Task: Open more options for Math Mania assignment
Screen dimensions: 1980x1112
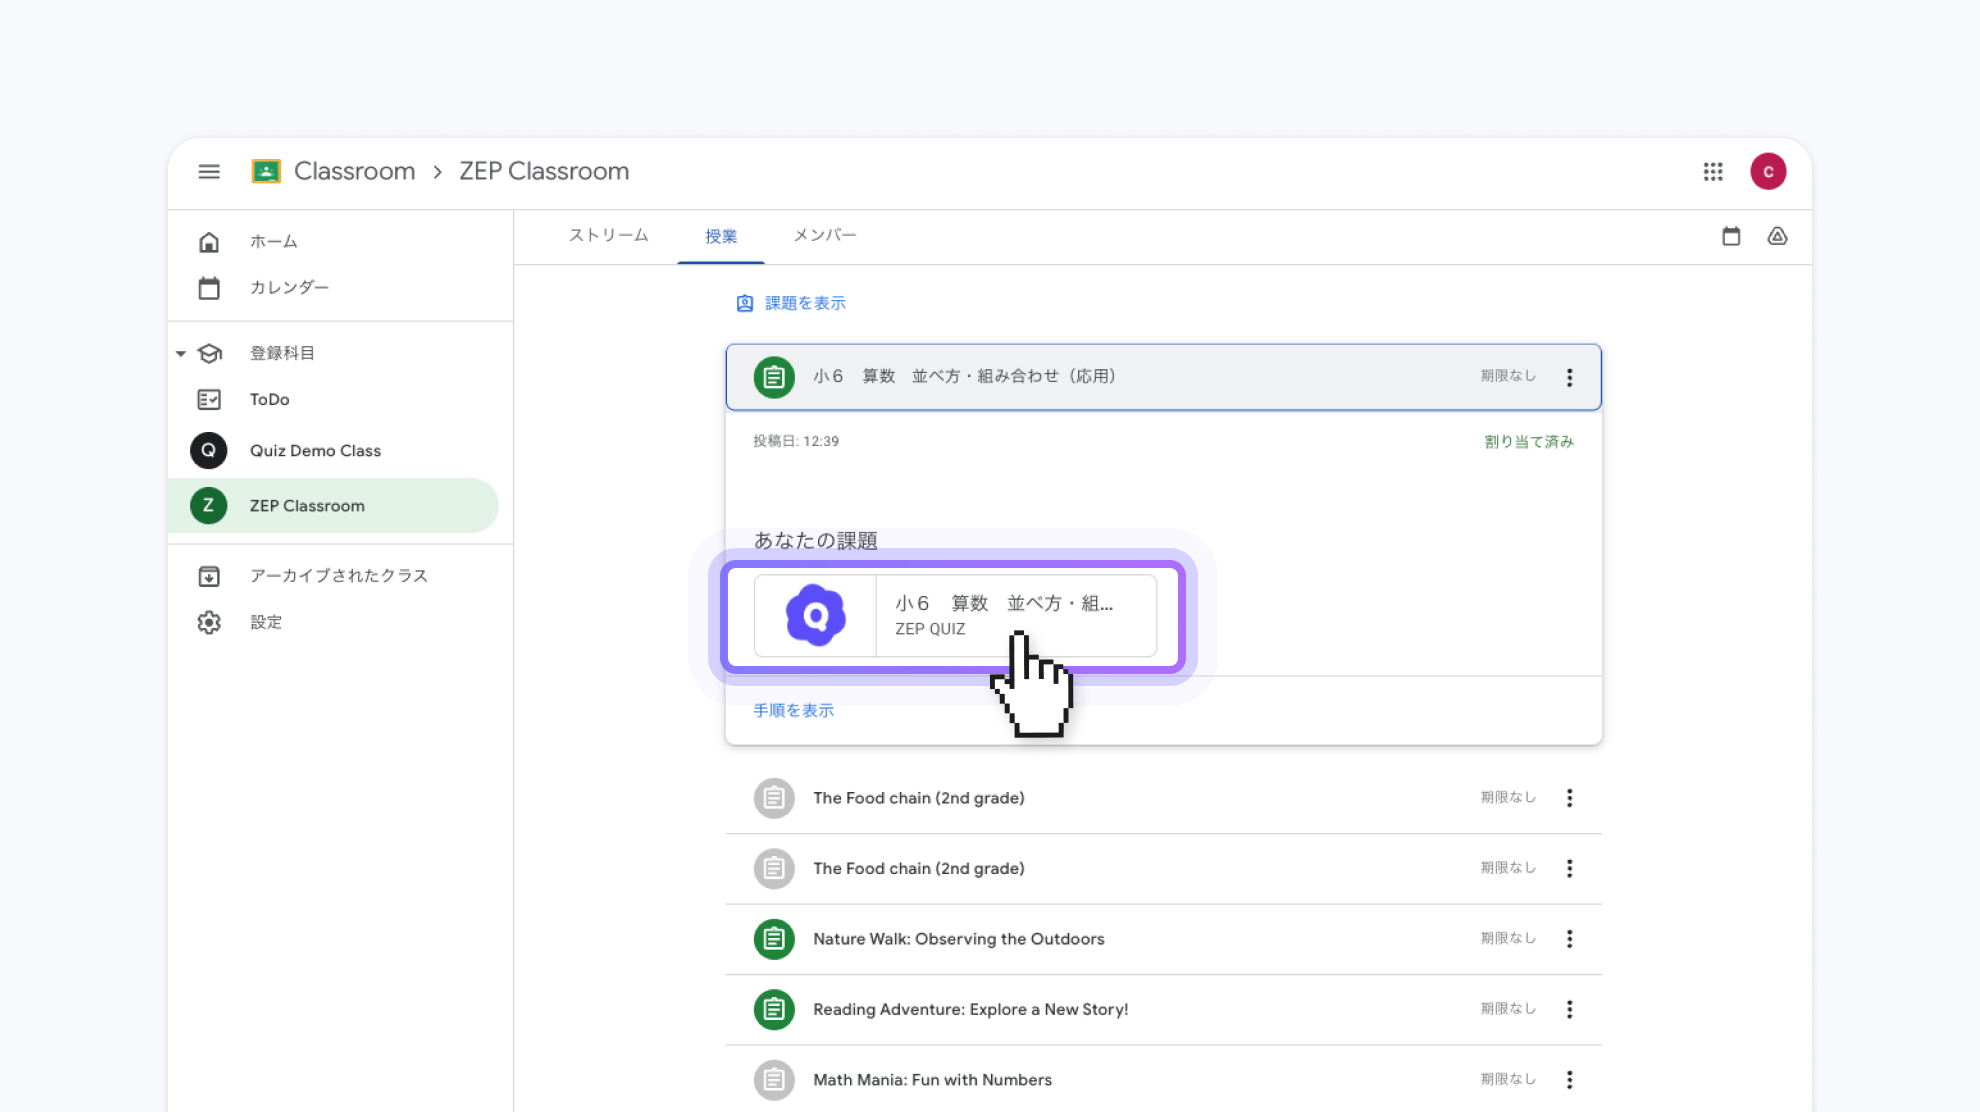Action: (1569, 1080)
